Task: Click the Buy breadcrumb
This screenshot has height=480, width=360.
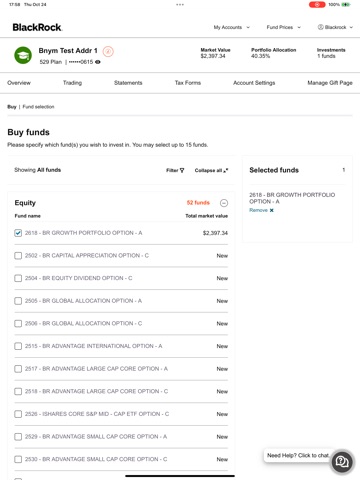Action: [x=12, y=107]
